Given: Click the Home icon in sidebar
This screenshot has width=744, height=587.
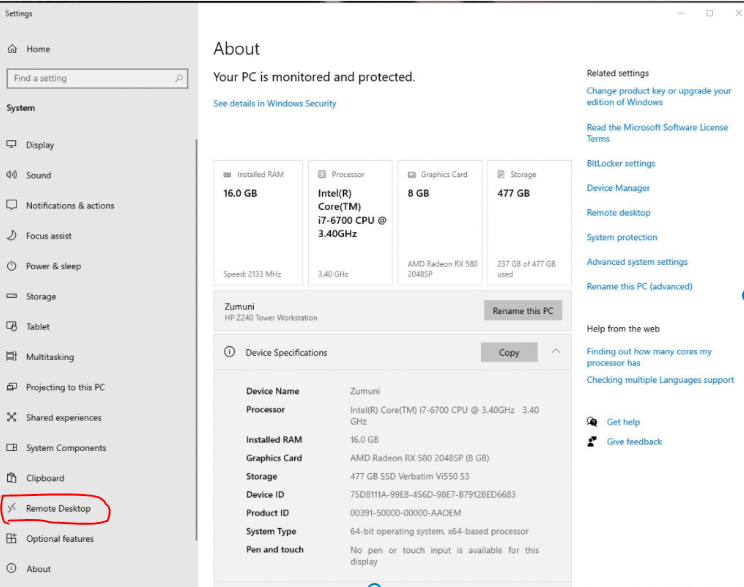Looking at the screenshot, I should (12, 49).
